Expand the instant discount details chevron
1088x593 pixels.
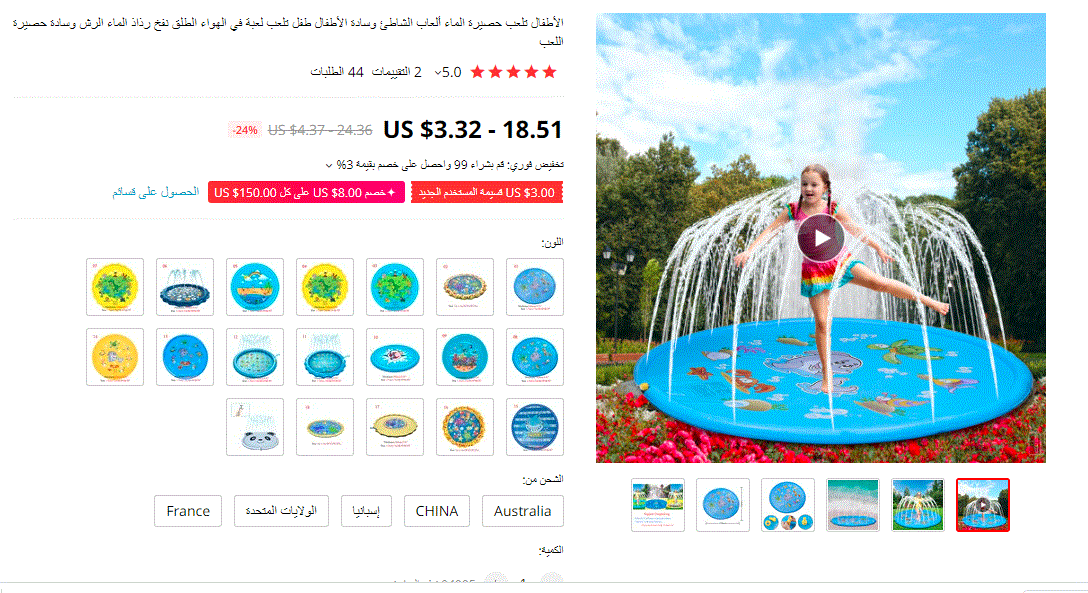pos(329,165)
